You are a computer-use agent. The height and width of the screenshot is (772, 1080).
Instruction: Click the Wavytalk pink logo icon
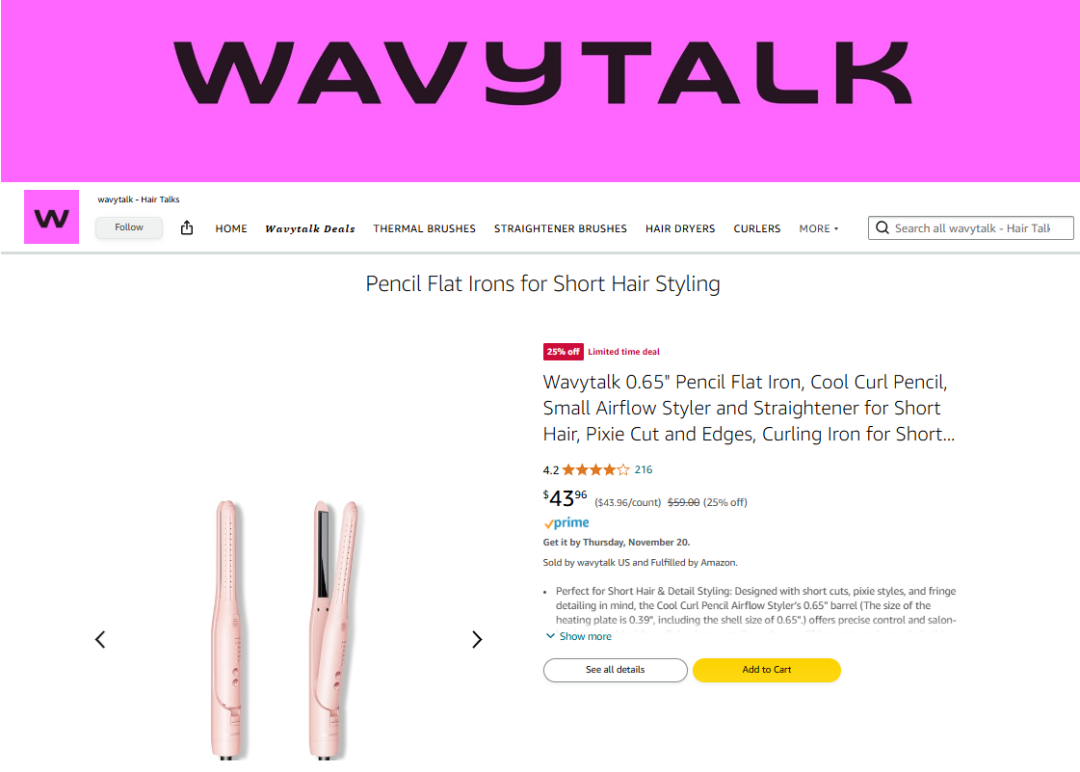[51, 217]
